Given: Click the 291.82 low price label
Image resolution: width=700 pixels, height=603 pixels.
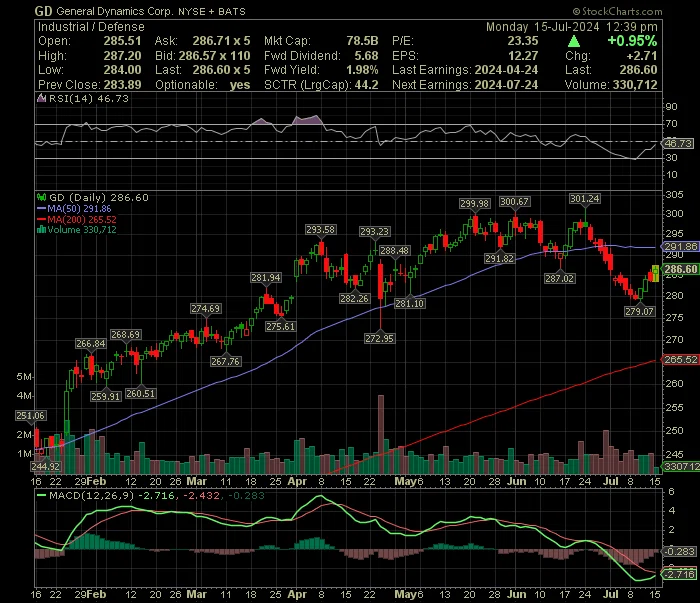Looking at the screenshot, I should pyautogui.click(x=500, y=258).
